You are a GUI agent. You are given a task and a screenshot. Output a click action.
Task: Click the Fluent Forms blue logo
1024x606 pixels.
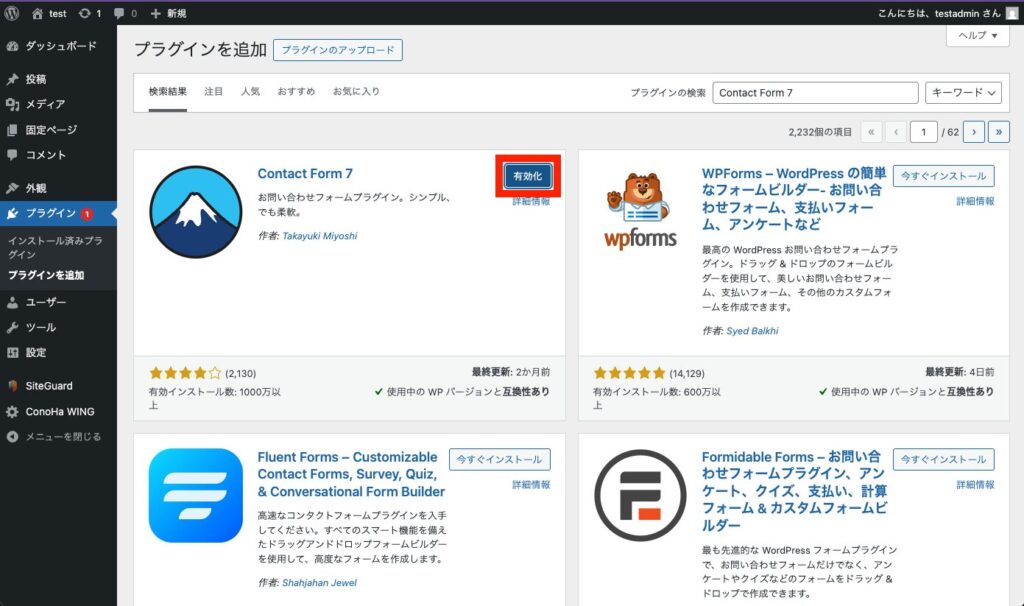pos(196,495)
